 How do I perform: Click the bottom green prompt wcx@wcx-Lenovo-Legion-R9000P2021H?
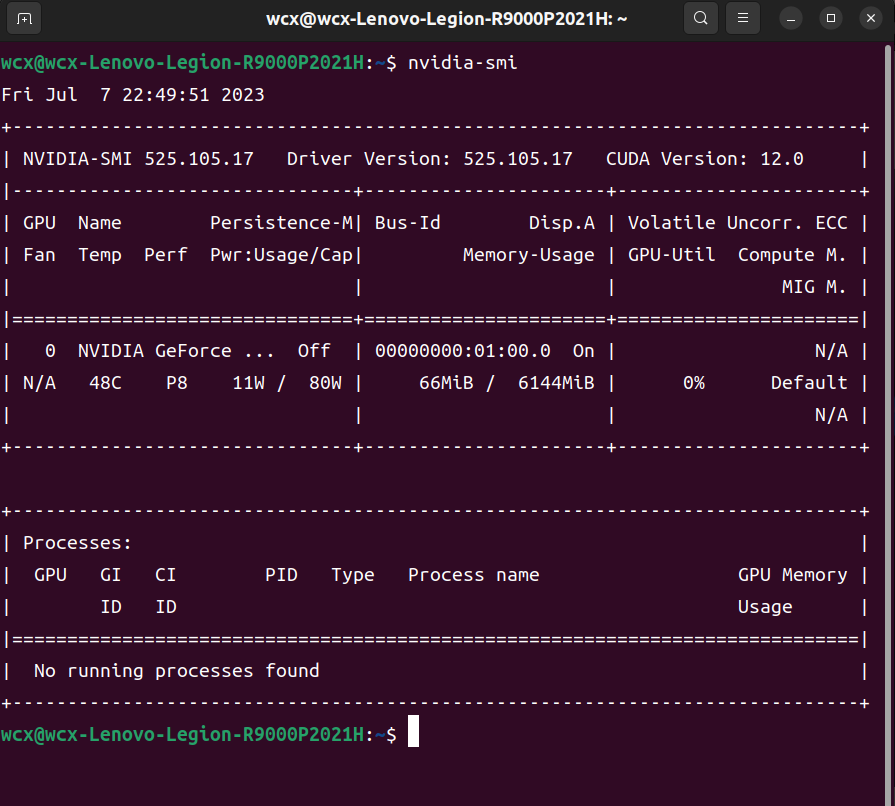pyautogui.click(x=182, y=734)
